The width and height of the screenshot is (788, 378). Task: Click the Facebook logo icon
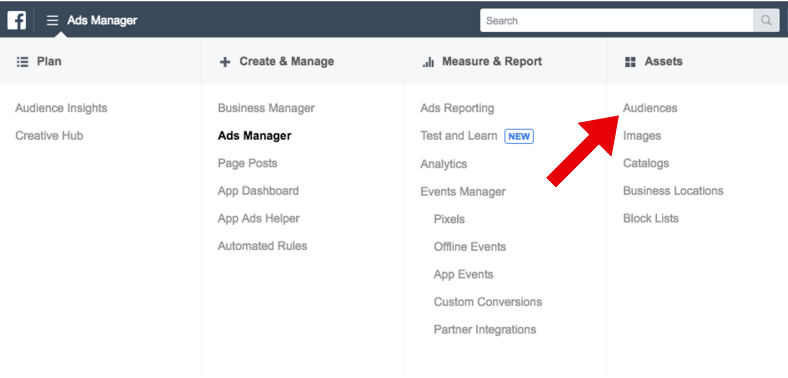coord(17,21)
